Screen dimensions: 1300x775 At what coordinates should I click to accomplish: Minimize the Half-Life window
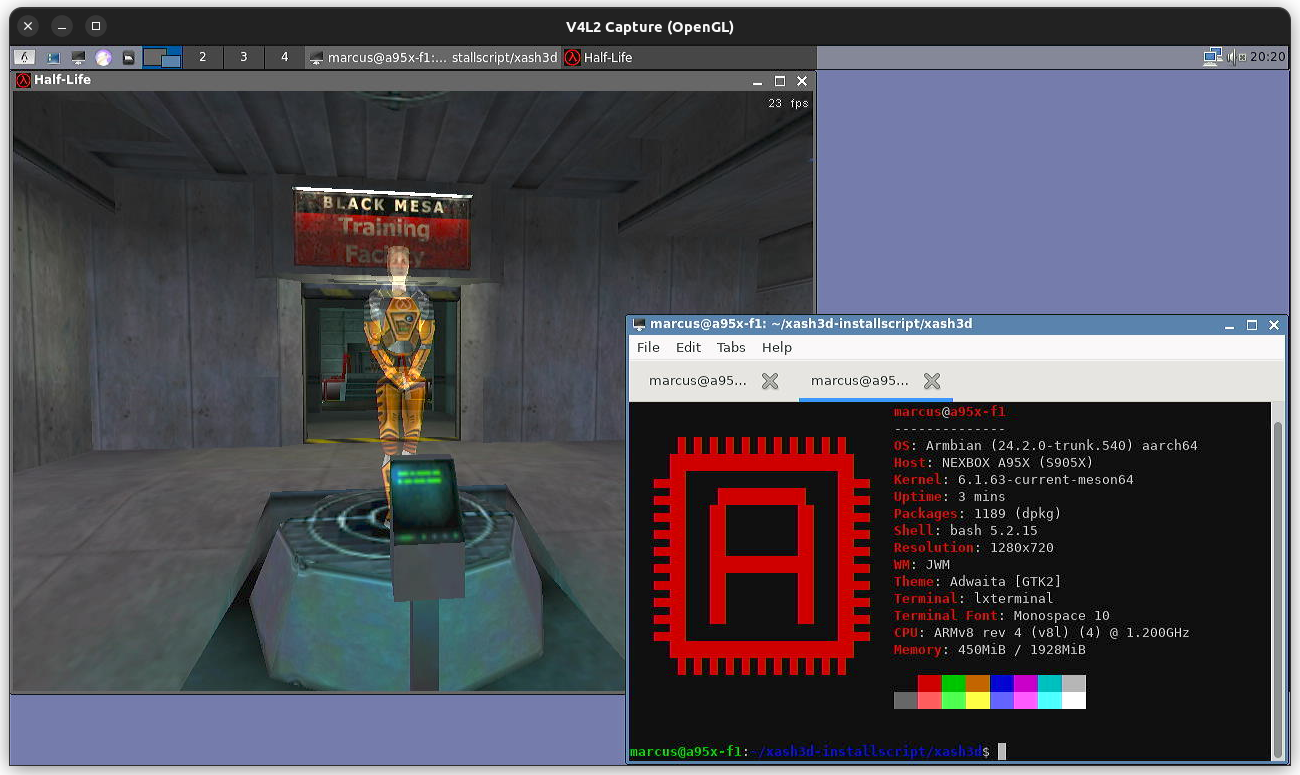(x=758, y=81)
